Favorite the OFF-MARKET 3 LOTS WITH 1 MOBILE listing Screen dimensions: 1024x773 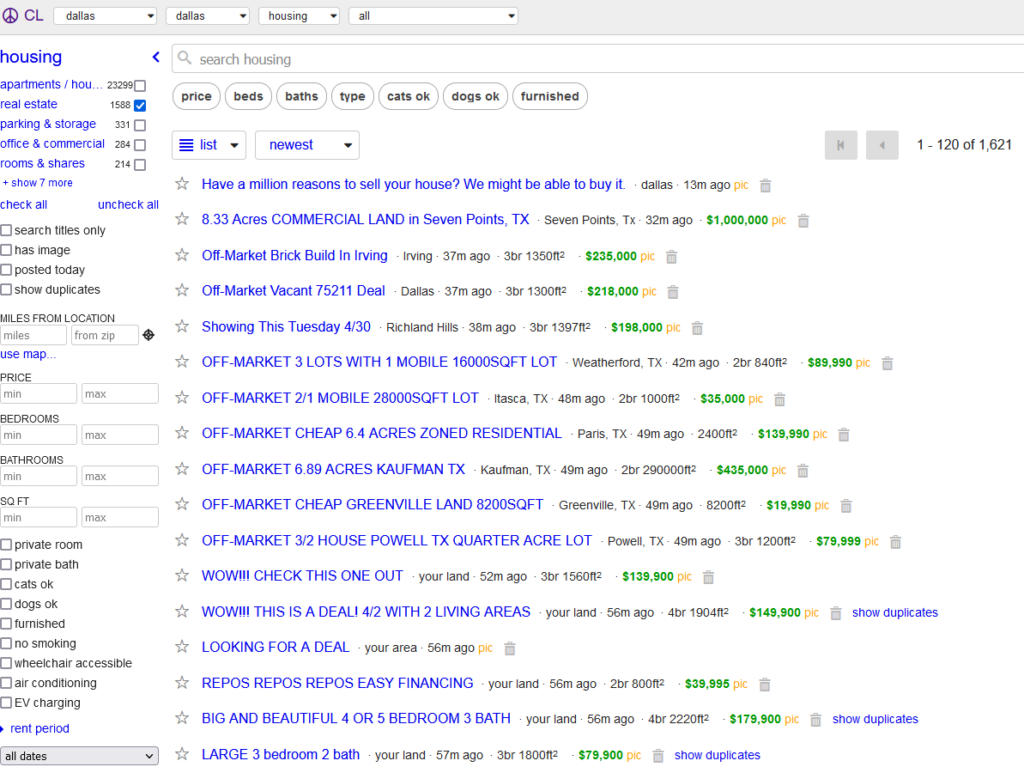[x=182, y=362]
